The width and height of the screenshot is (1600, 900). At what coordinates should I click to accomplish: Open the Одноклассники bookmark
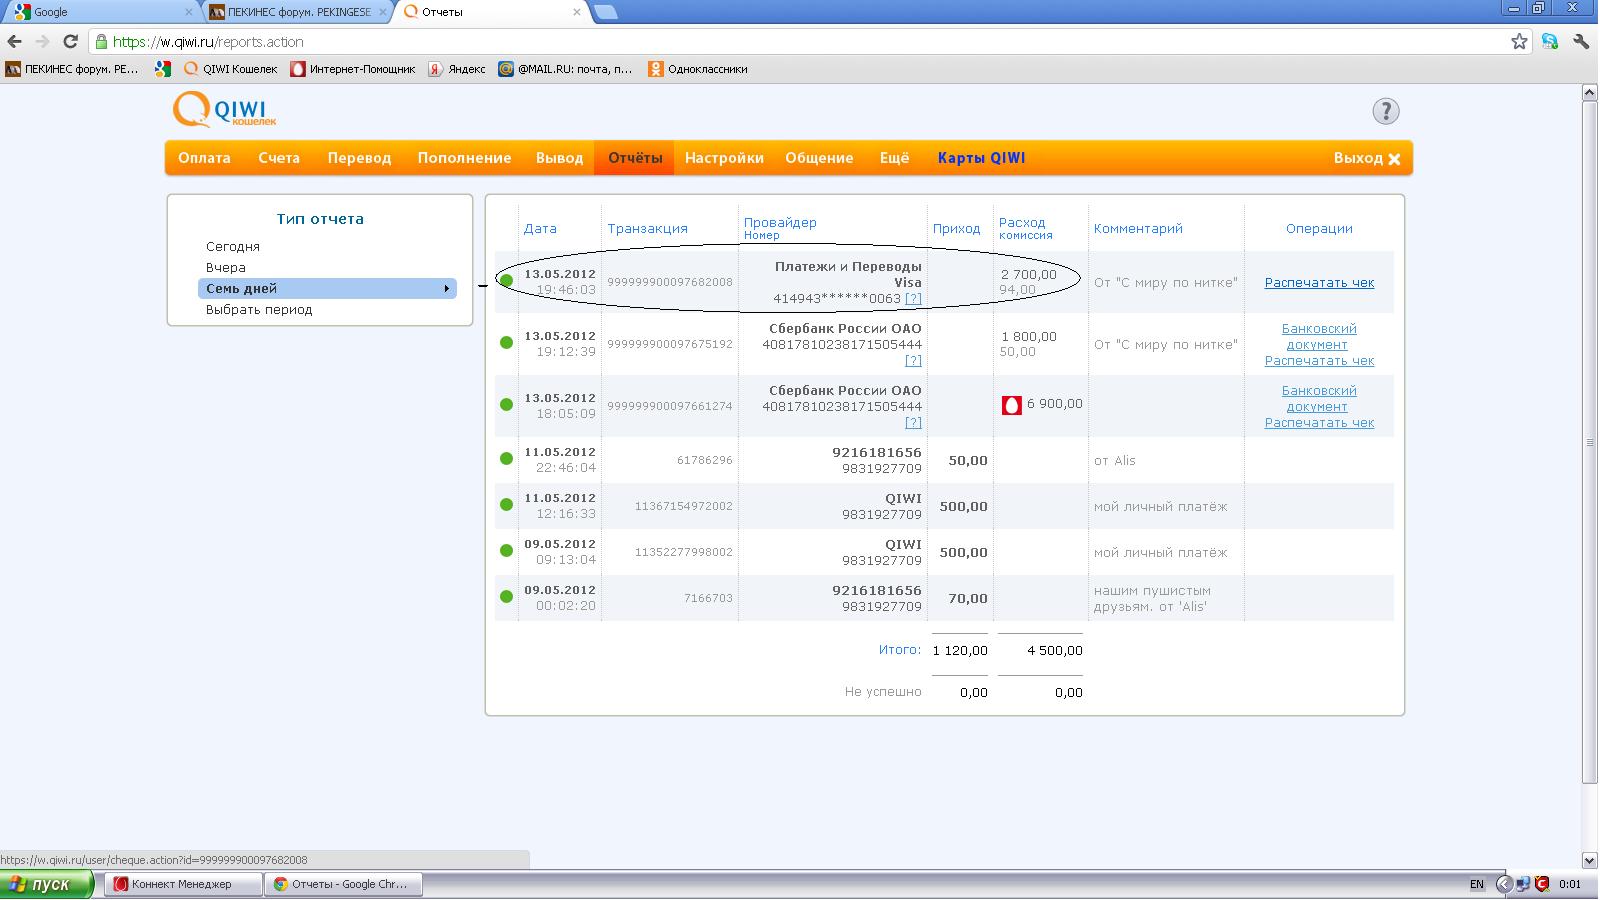tap(698, 69)
